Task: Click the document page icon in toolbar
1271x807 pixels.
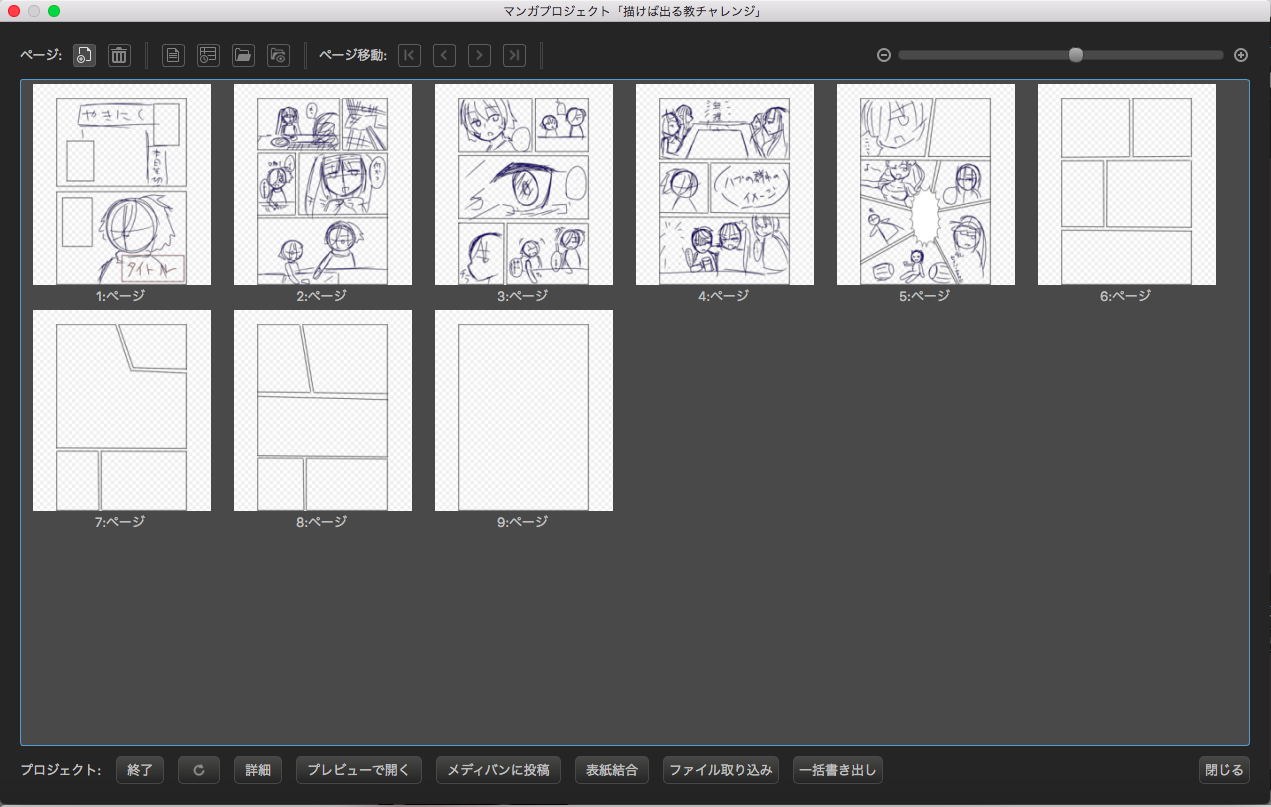Action: coord(174,56)
